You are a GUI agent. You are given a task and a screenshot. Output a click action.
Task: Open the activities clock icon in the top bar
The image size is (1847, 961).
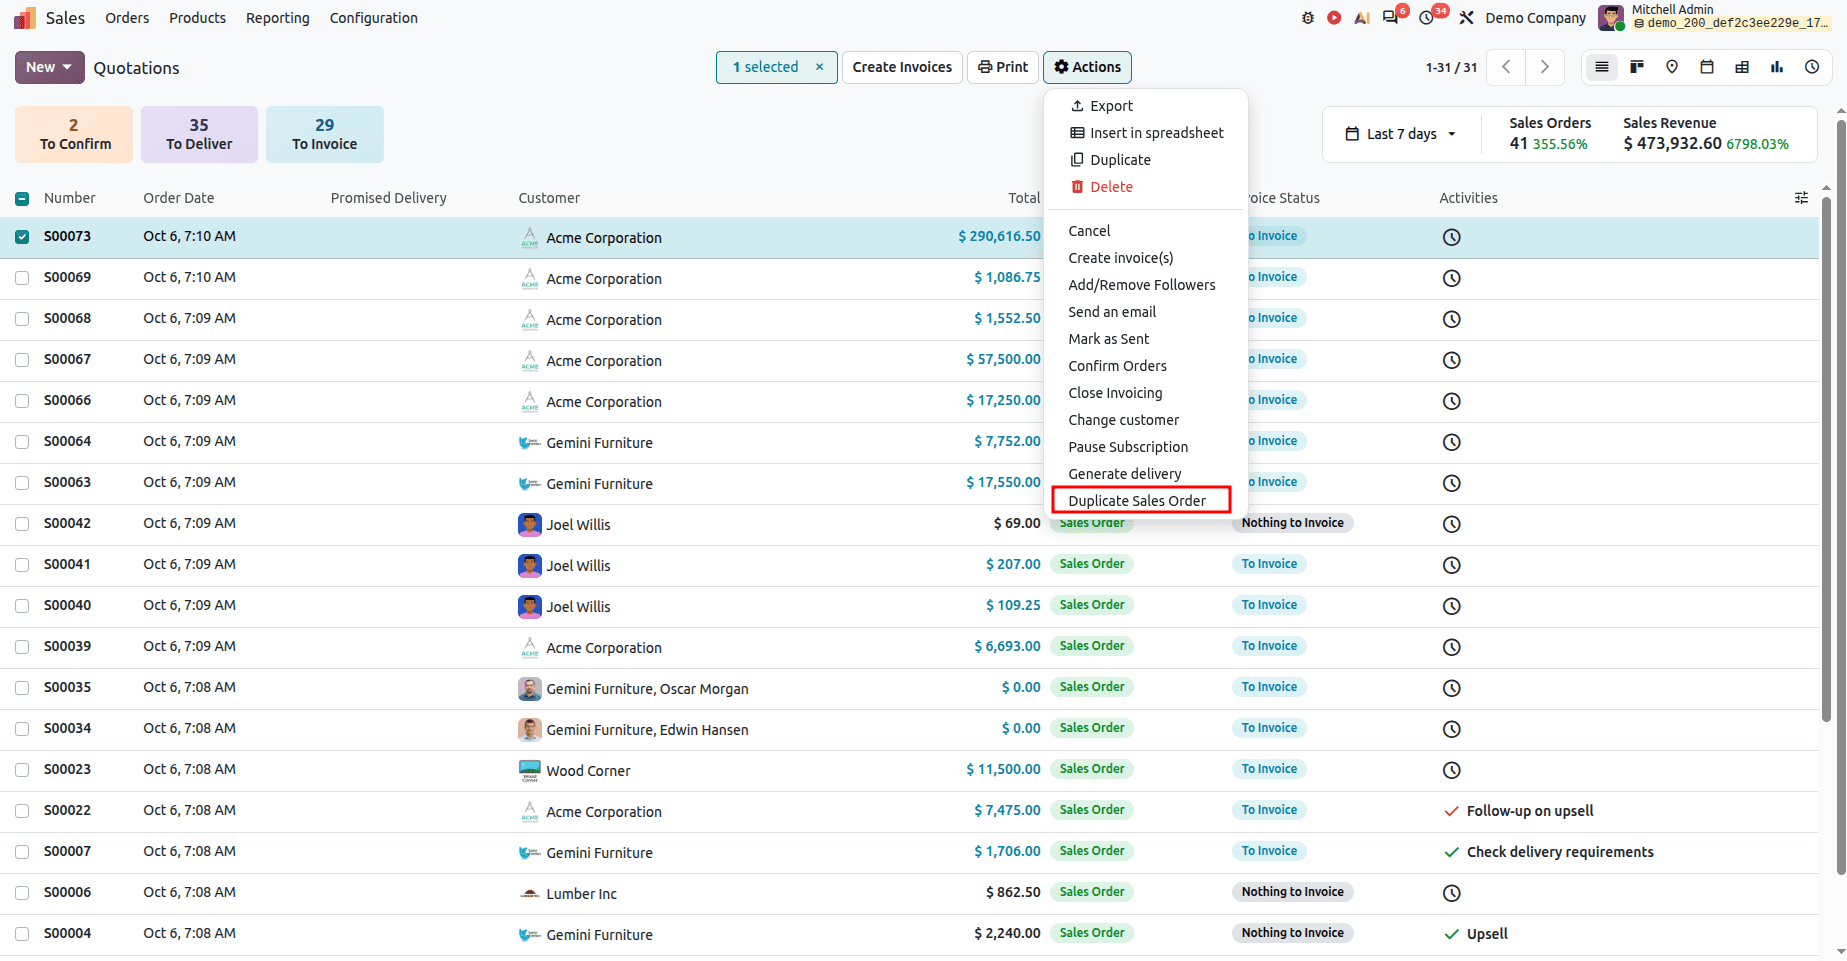point(1427,18)
